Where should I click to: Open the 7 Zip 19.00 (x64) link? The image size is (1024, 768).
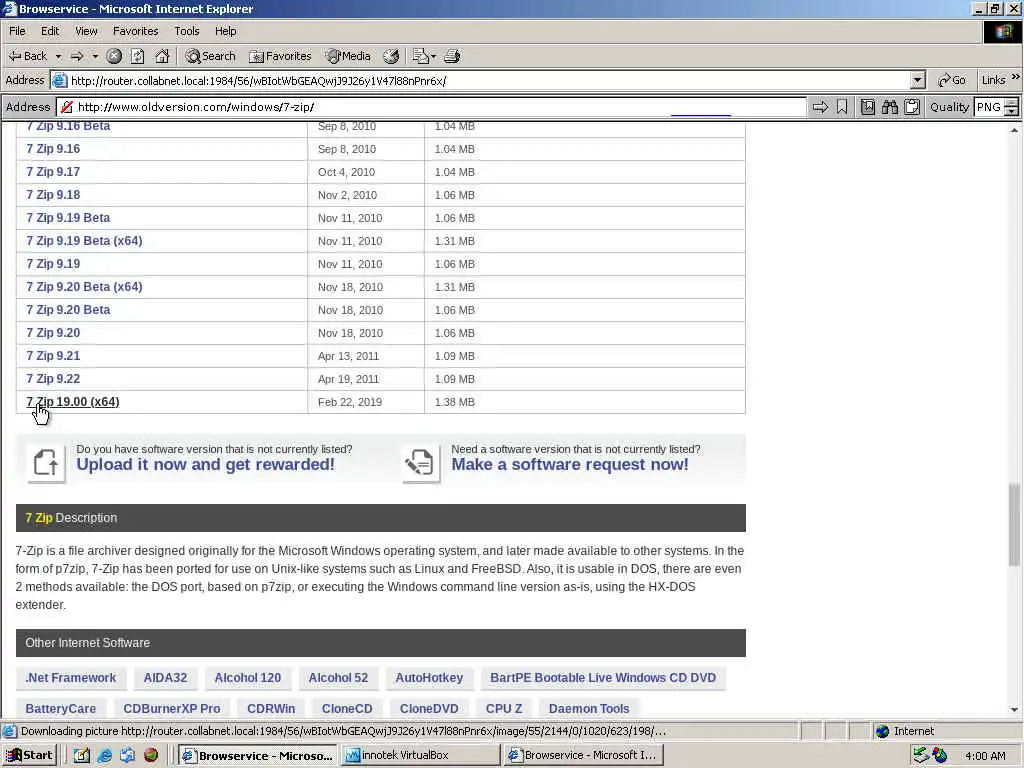(72, 402)
